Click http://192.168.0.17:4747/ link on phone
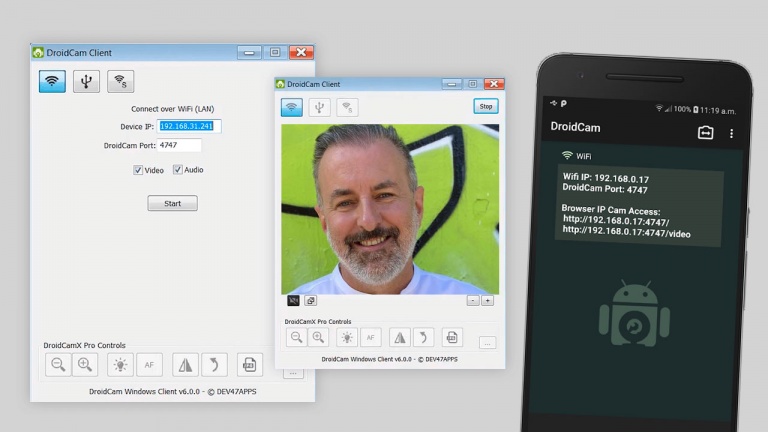Screen dimensions: 768x432 click(616, 220)
